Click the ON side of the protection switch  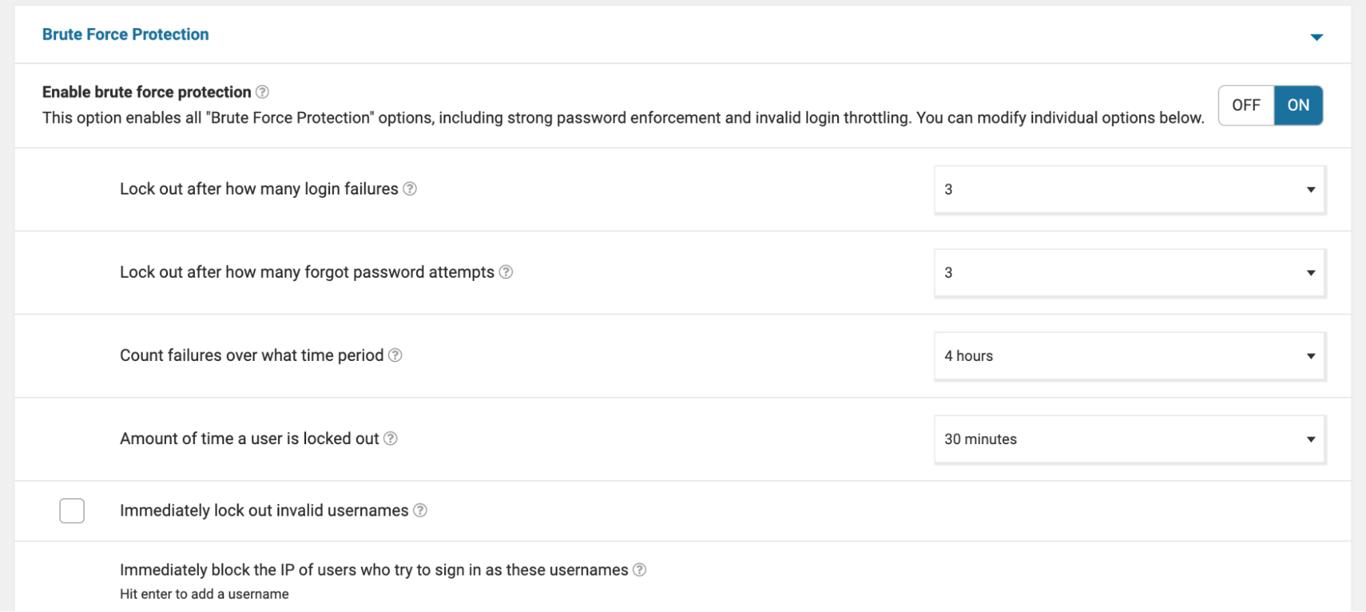coord(1298,104)
